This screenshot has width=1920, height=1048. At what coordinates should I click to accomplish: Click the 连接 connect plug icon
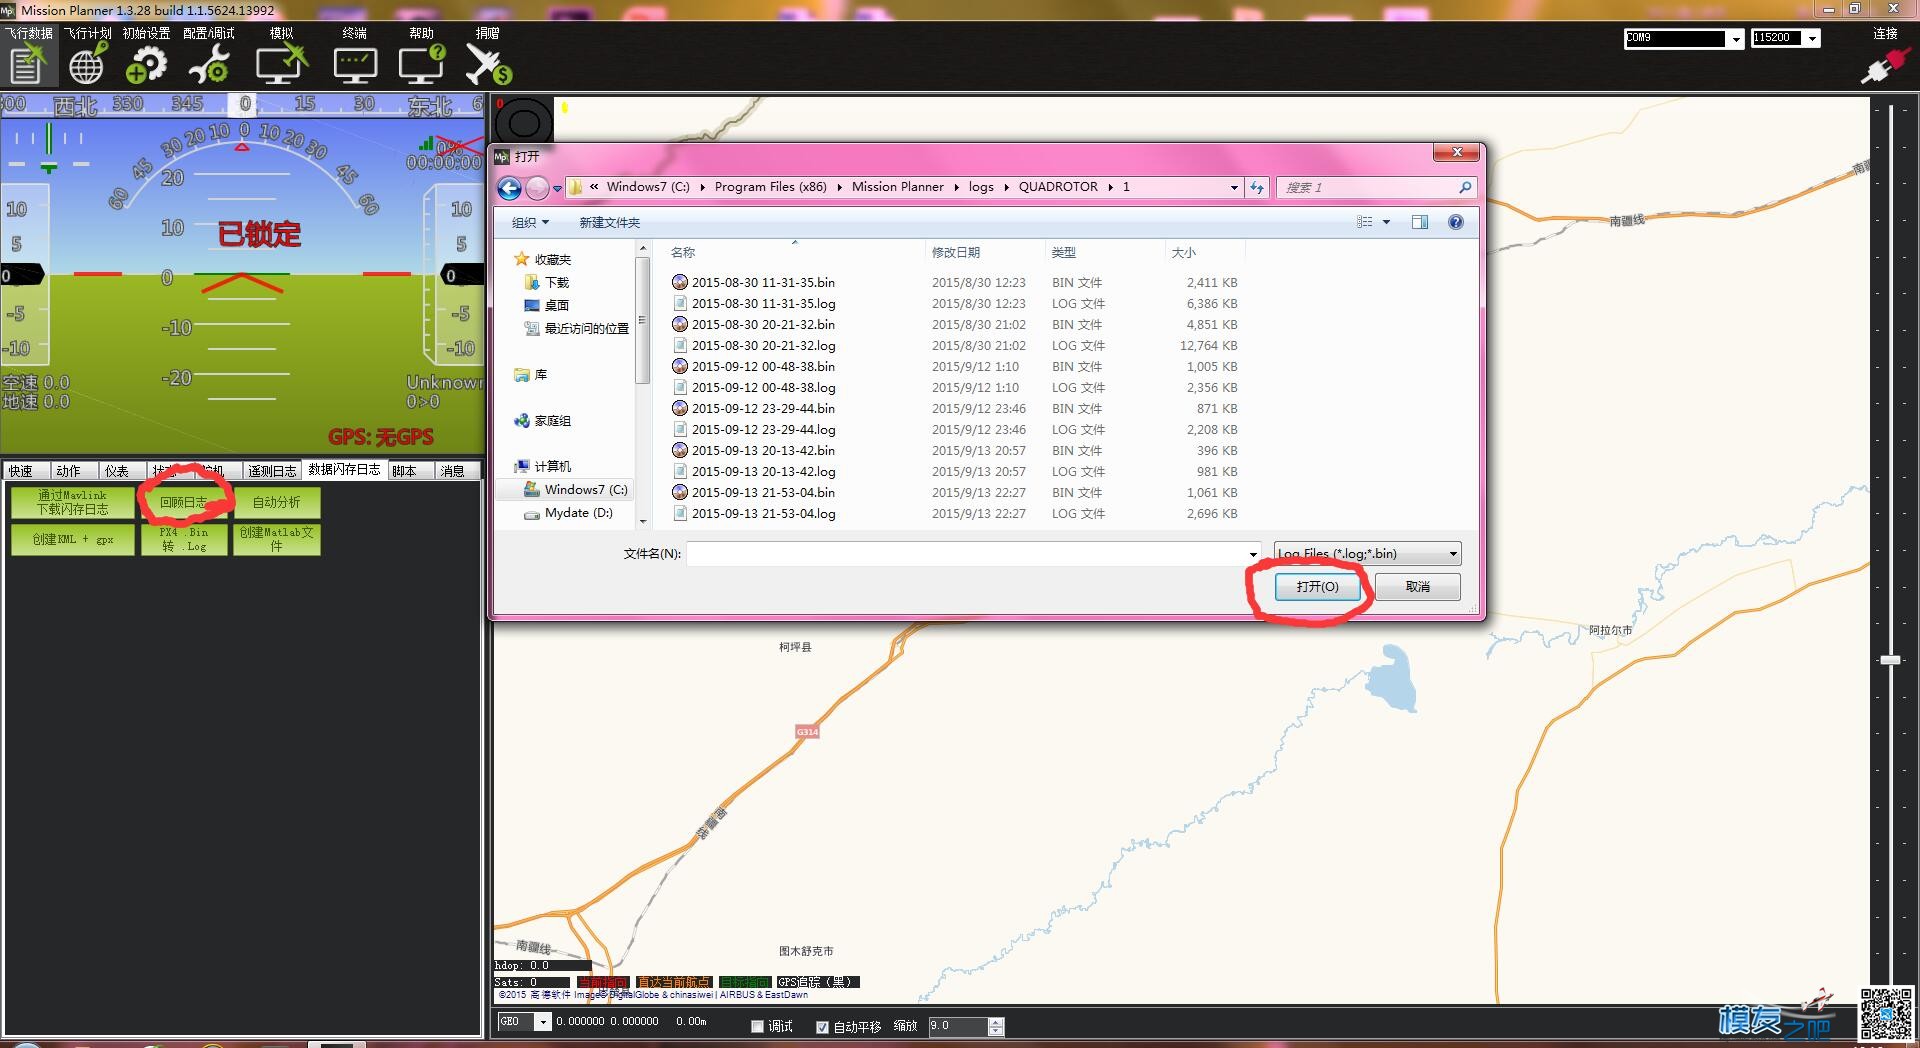point(1885,67)
